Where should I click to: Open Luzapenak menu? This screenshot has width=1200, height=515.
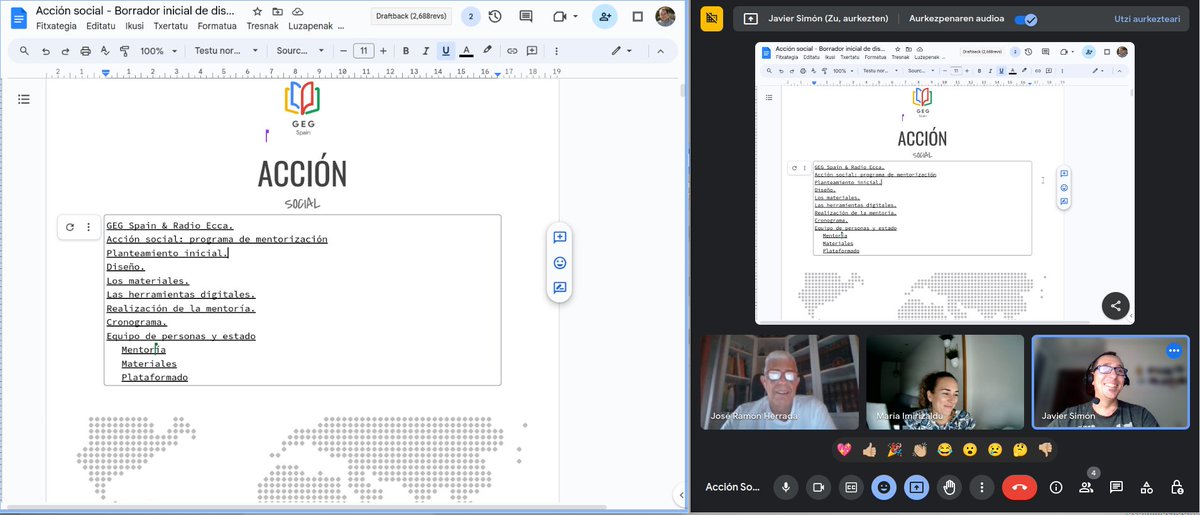314,27
